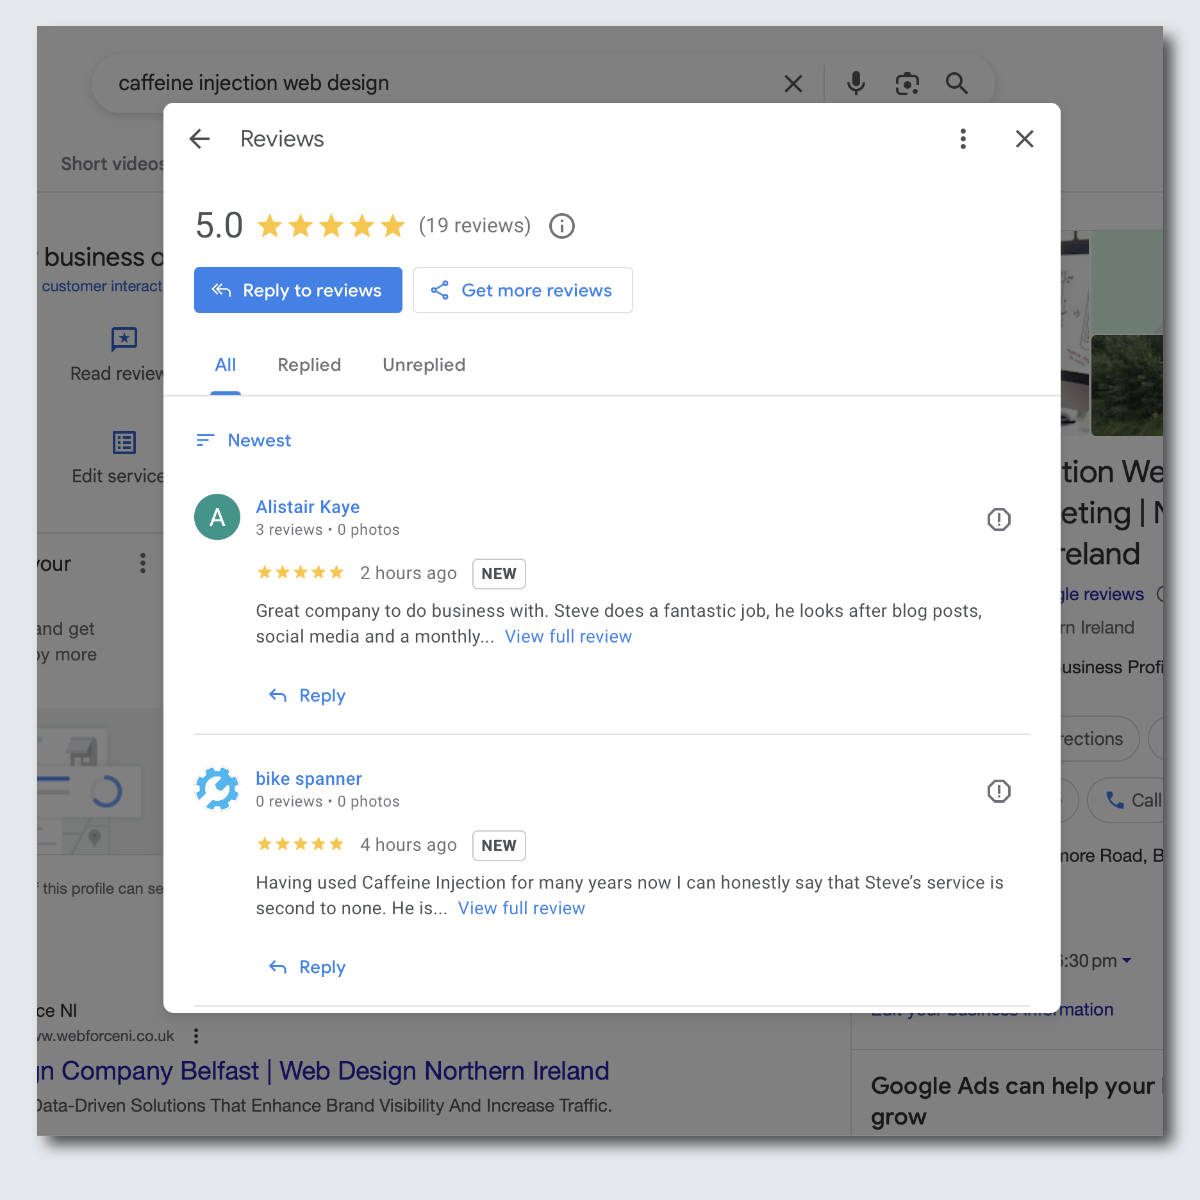This screenshot has width=1200, height=1200.
Task: Switch to the Replied tab
Action: (x=309, y=365)
